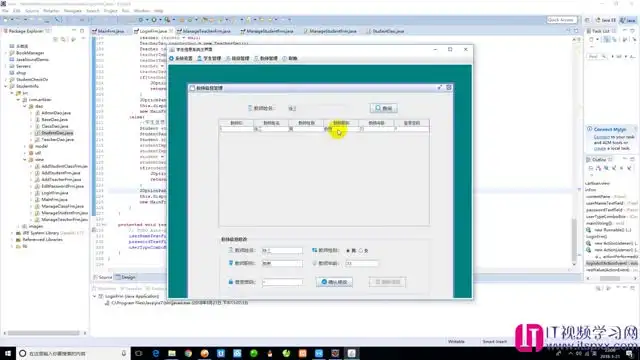640x360 pixels.
Task: Switch to the Design tab below editor
Action: point(126,277)
